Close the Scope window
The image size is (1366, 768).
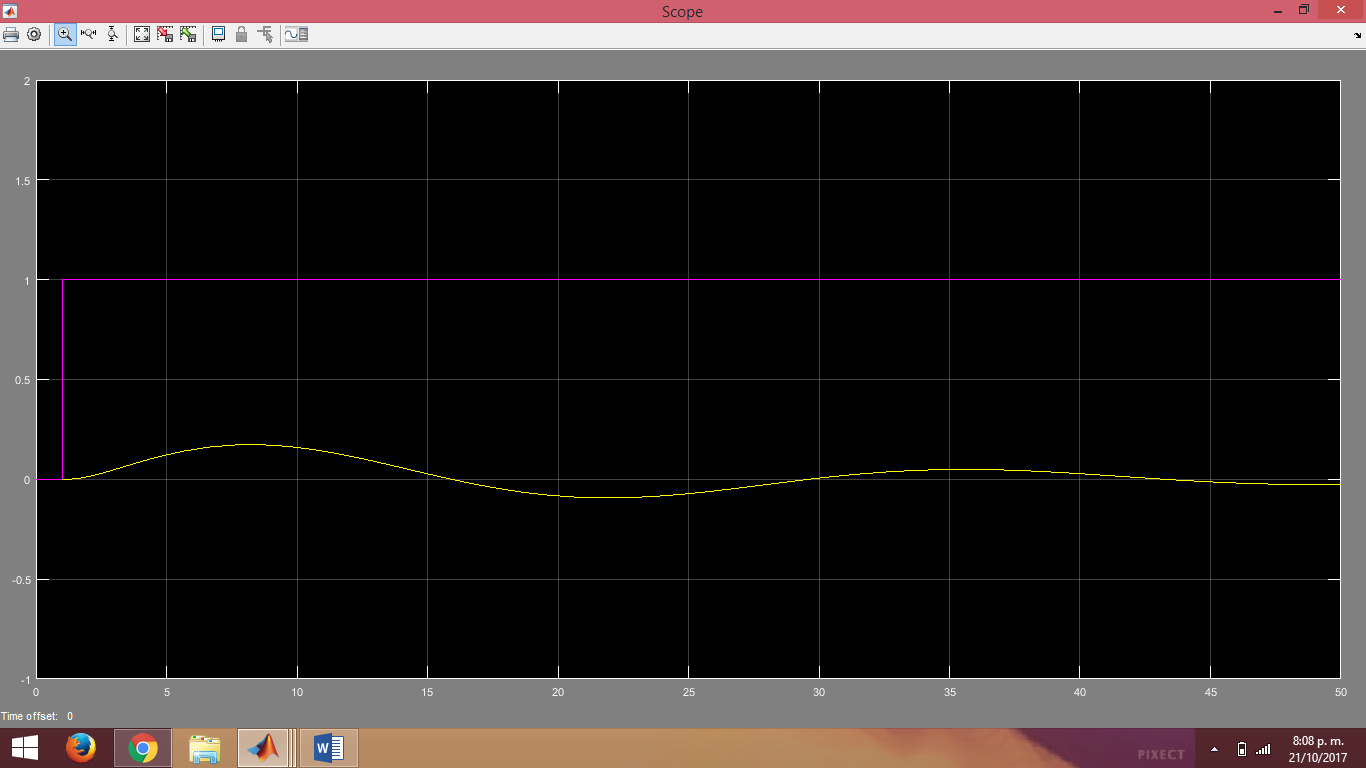pos(1340,10)
